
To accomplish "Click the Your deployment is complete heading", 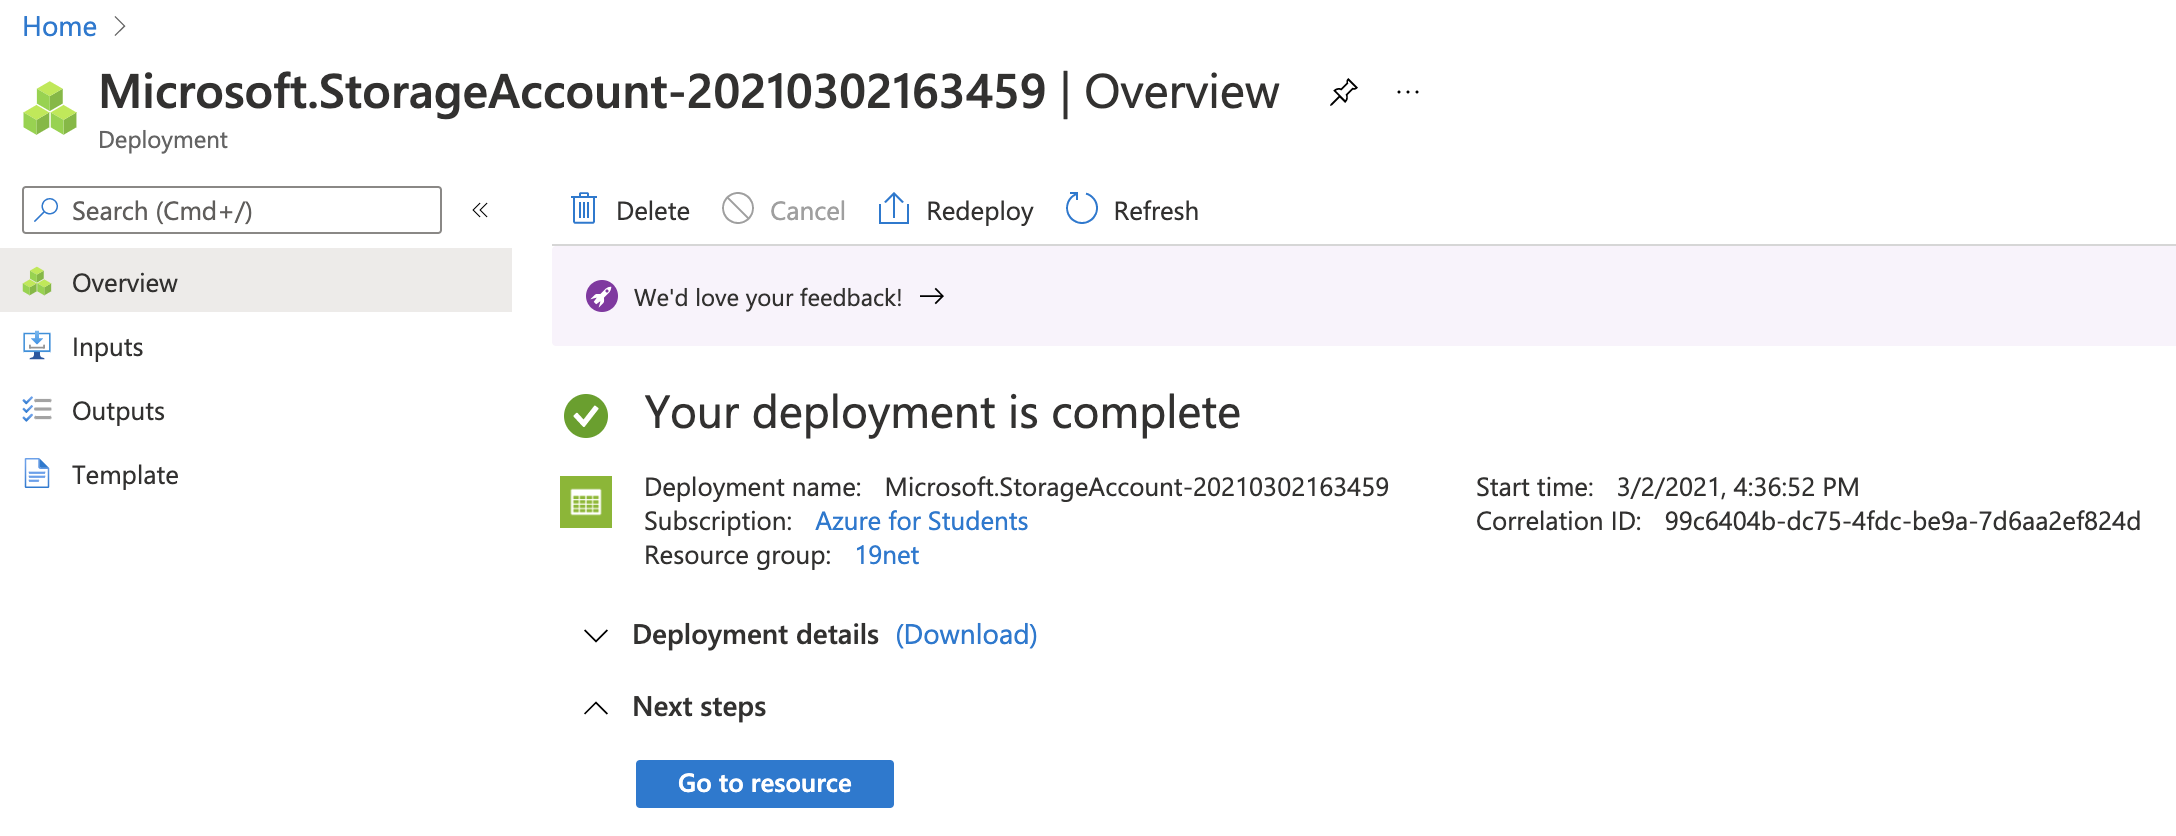I will coord(942,413).
